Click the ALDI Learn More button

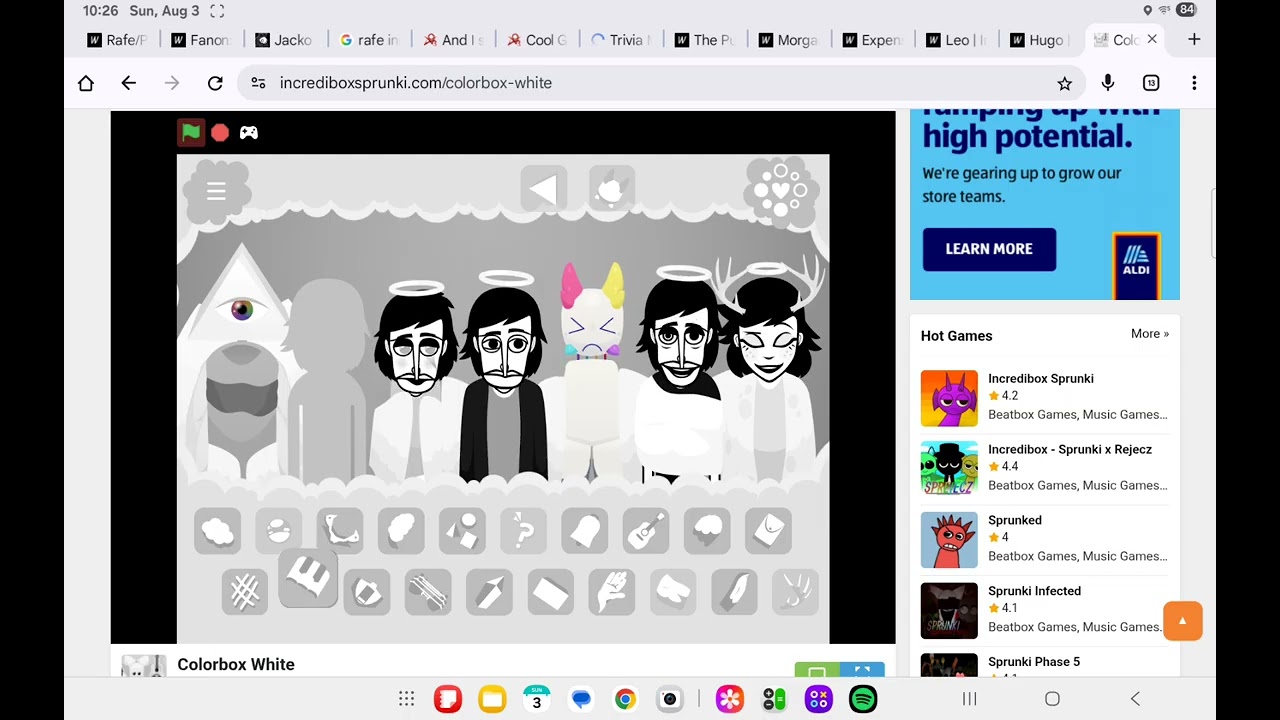(x=989, y=249)
